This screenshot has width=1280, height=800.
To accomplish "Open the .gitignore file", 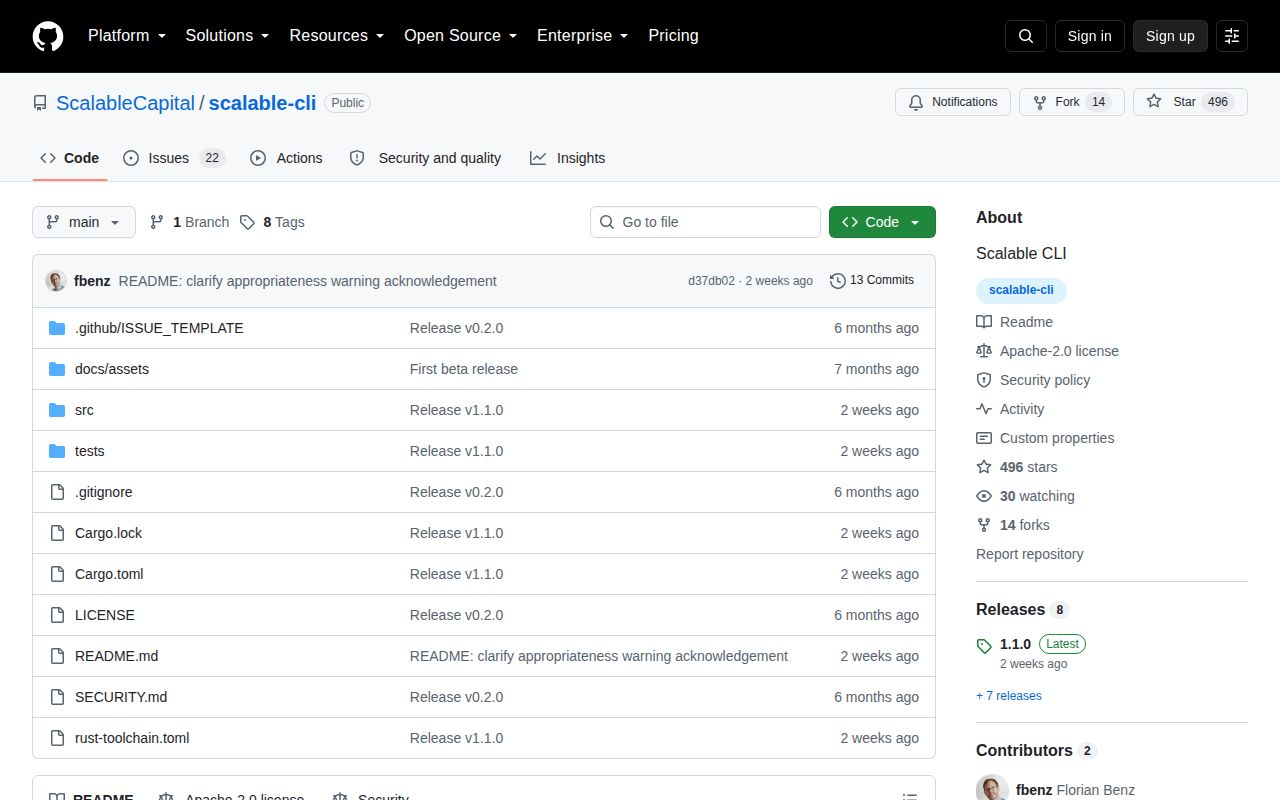I will point(104,492).
